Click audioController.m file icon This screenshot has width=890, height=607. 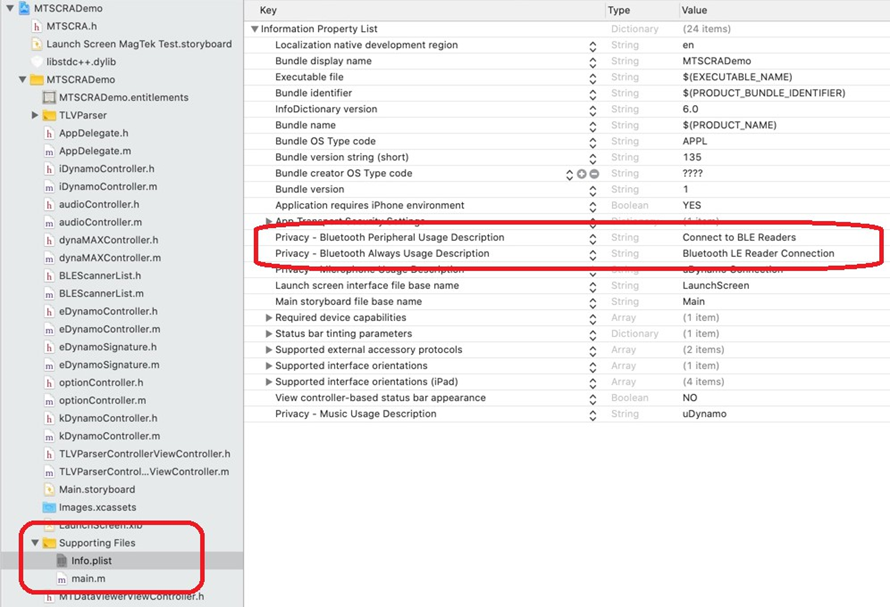[49, 223]
